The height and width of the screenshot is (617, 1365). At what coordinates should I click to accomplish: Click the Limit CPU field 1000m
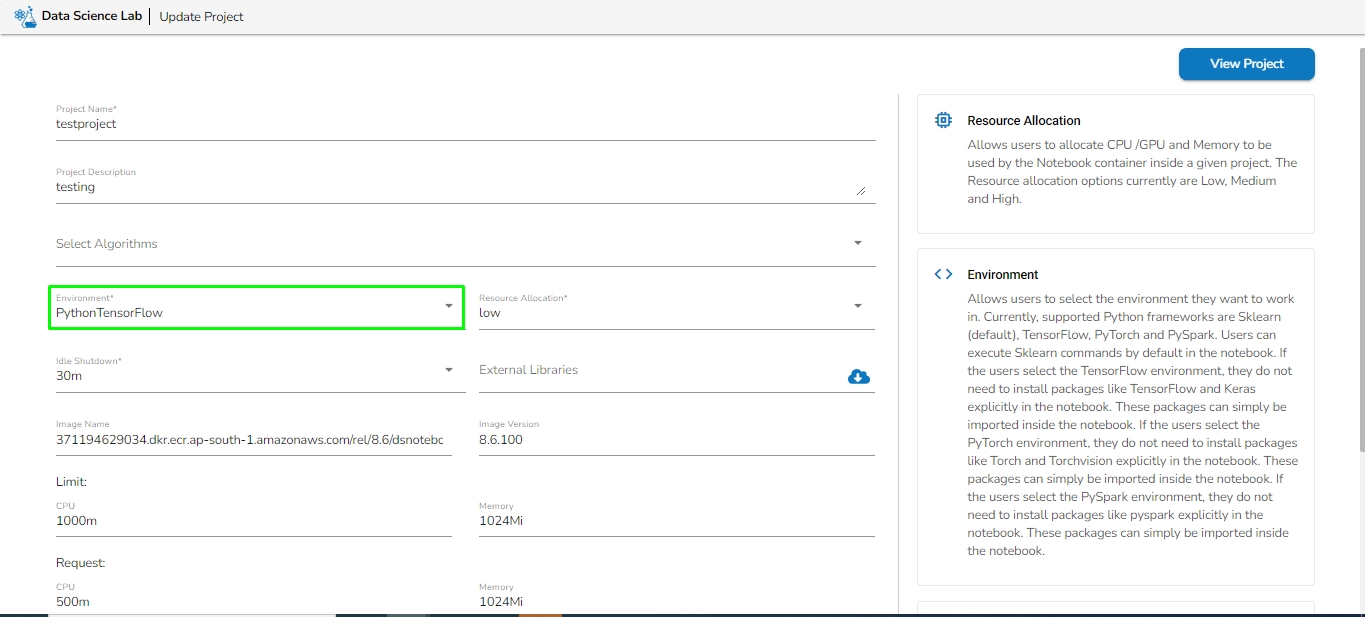click(253, 521)
